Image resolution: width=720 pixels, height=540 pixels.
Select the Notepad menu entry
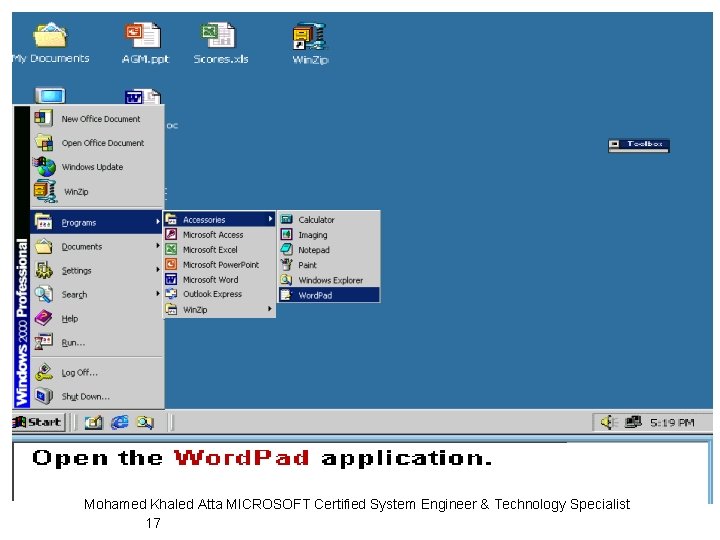point(329,250)
